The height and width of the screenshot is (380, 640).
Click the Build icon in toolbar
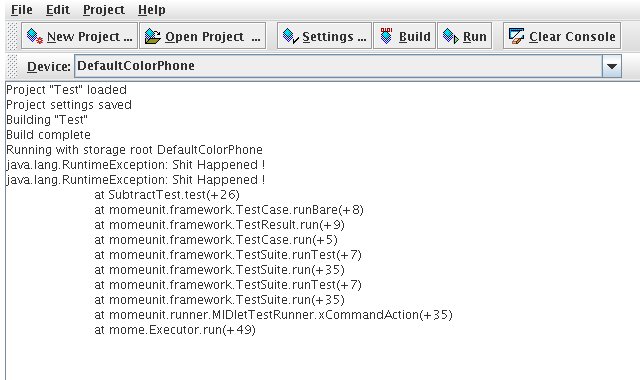[386, 36]
